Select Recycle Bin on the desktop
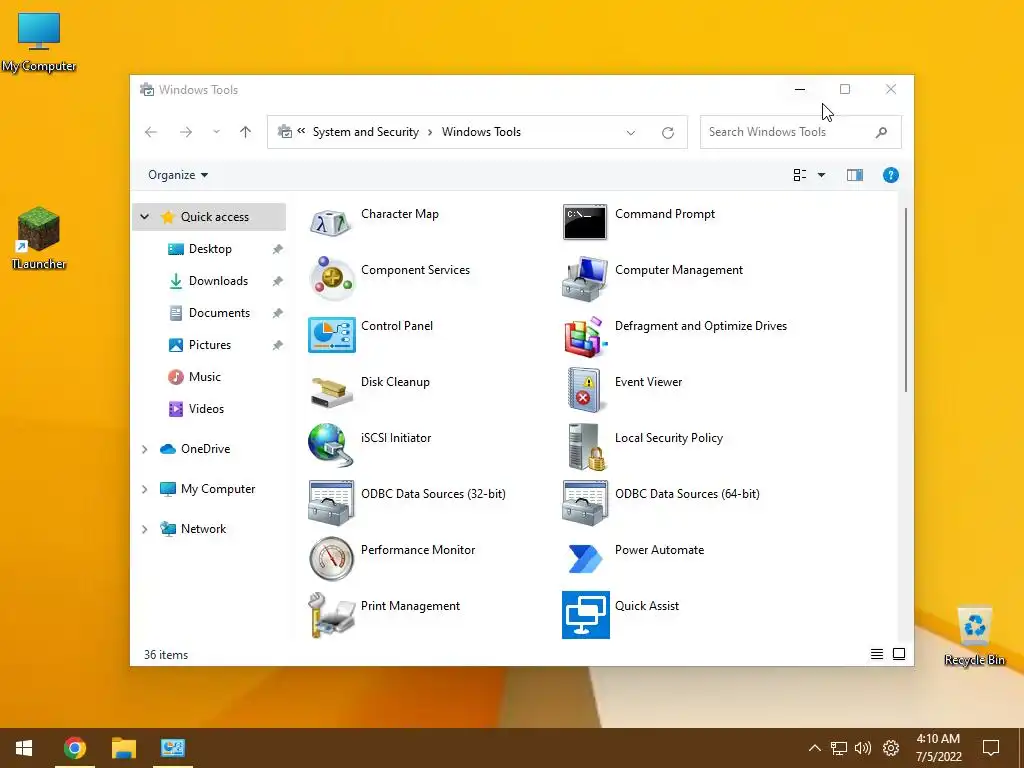 tap(974, 636)
